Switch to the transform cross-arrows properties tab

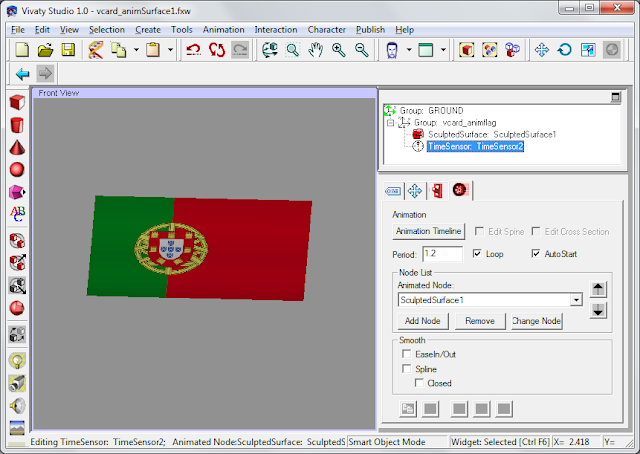(x=415, y=191)
